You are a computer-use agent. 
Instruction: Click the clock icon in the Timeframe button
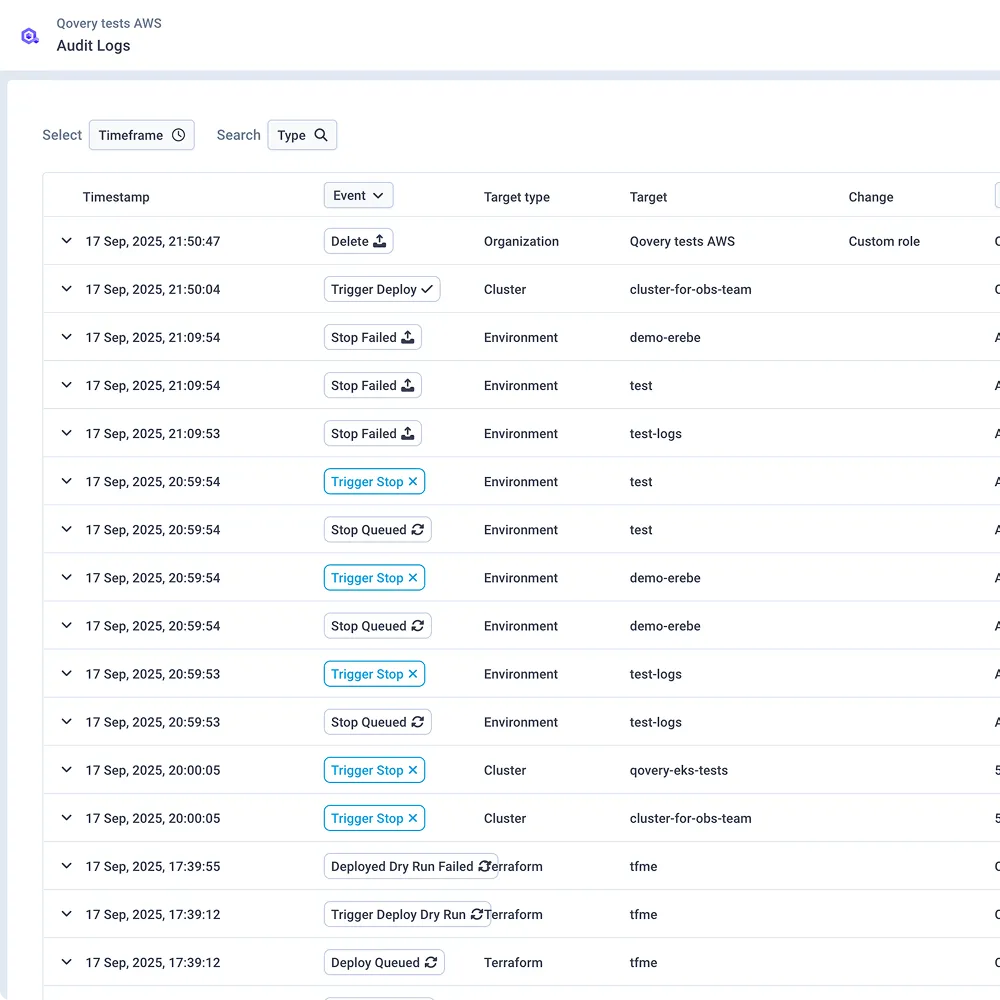(x=179, y=135)
